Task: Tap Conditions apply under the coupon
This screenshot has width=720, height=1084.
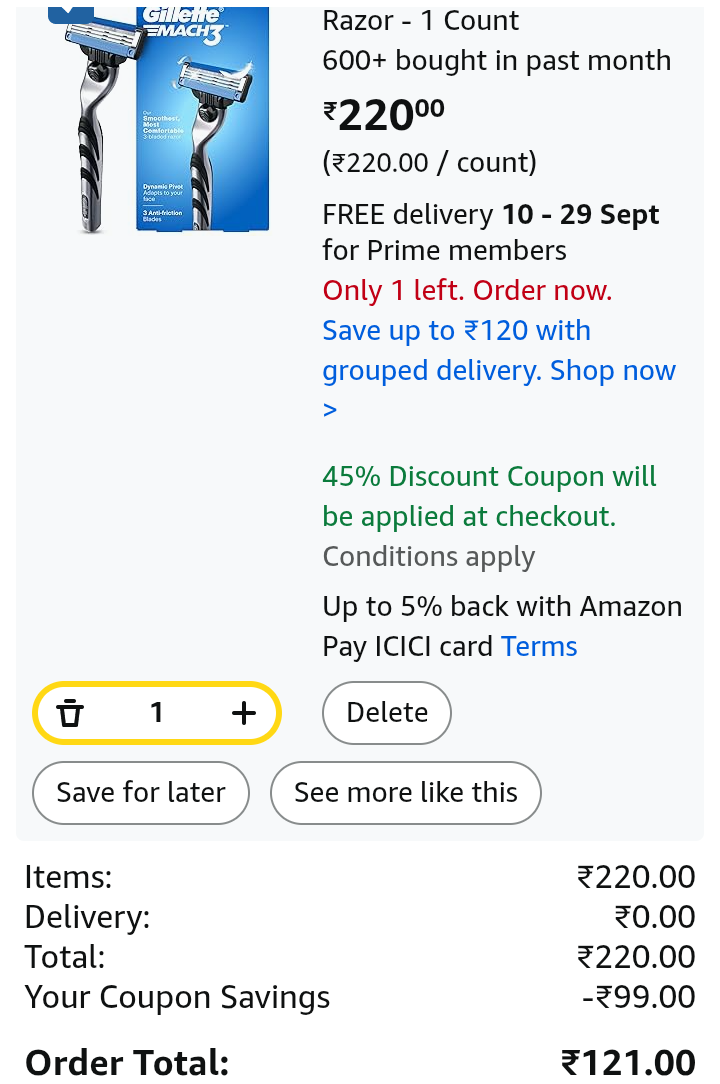Action: coord(428,557)
